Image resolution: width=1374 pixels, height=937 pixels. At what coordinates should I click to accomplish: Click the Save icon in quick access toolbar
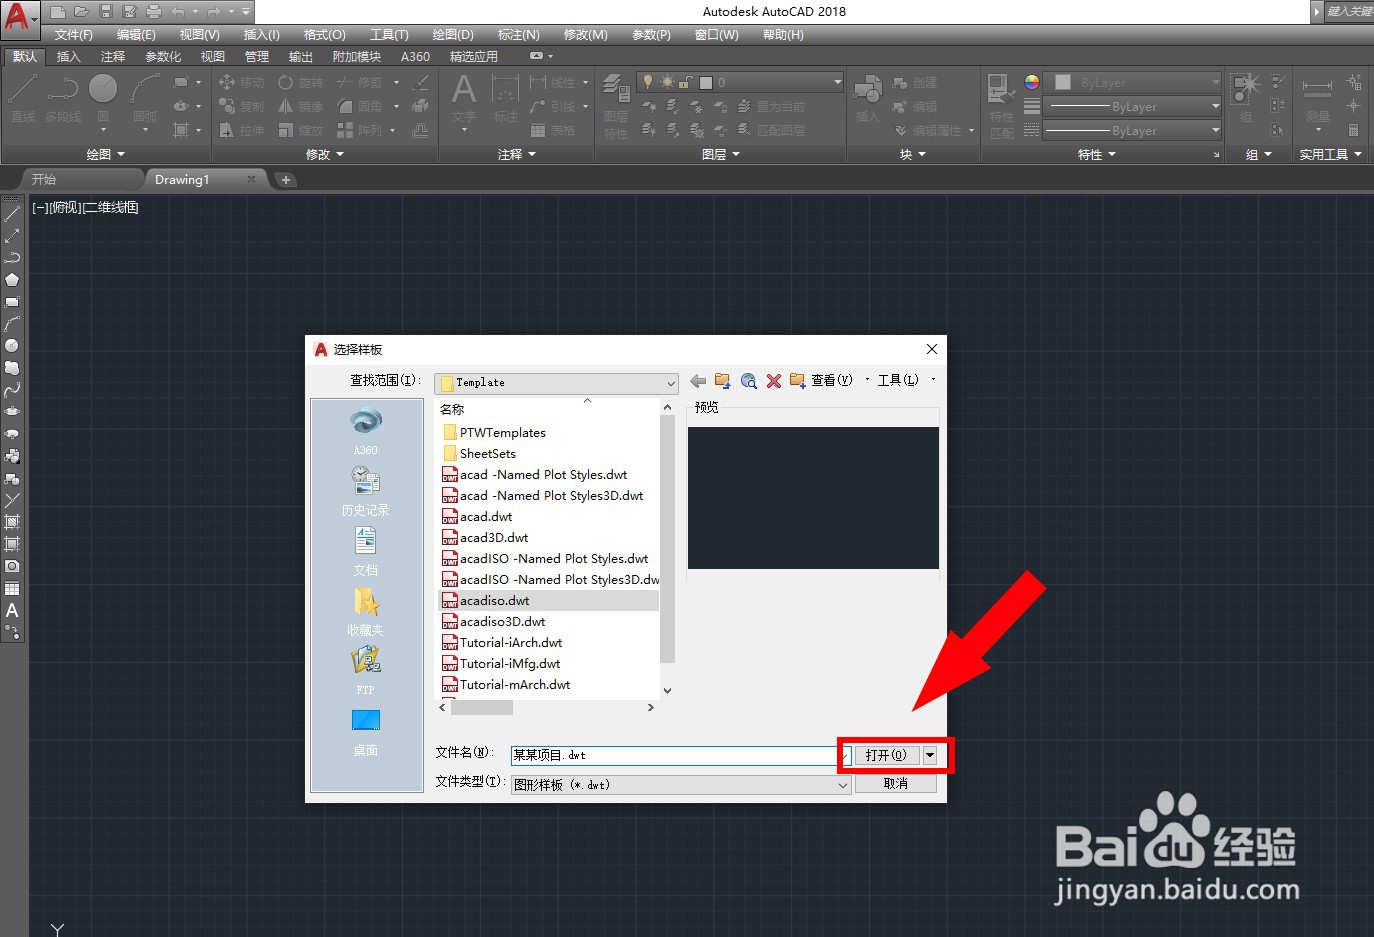105,12
